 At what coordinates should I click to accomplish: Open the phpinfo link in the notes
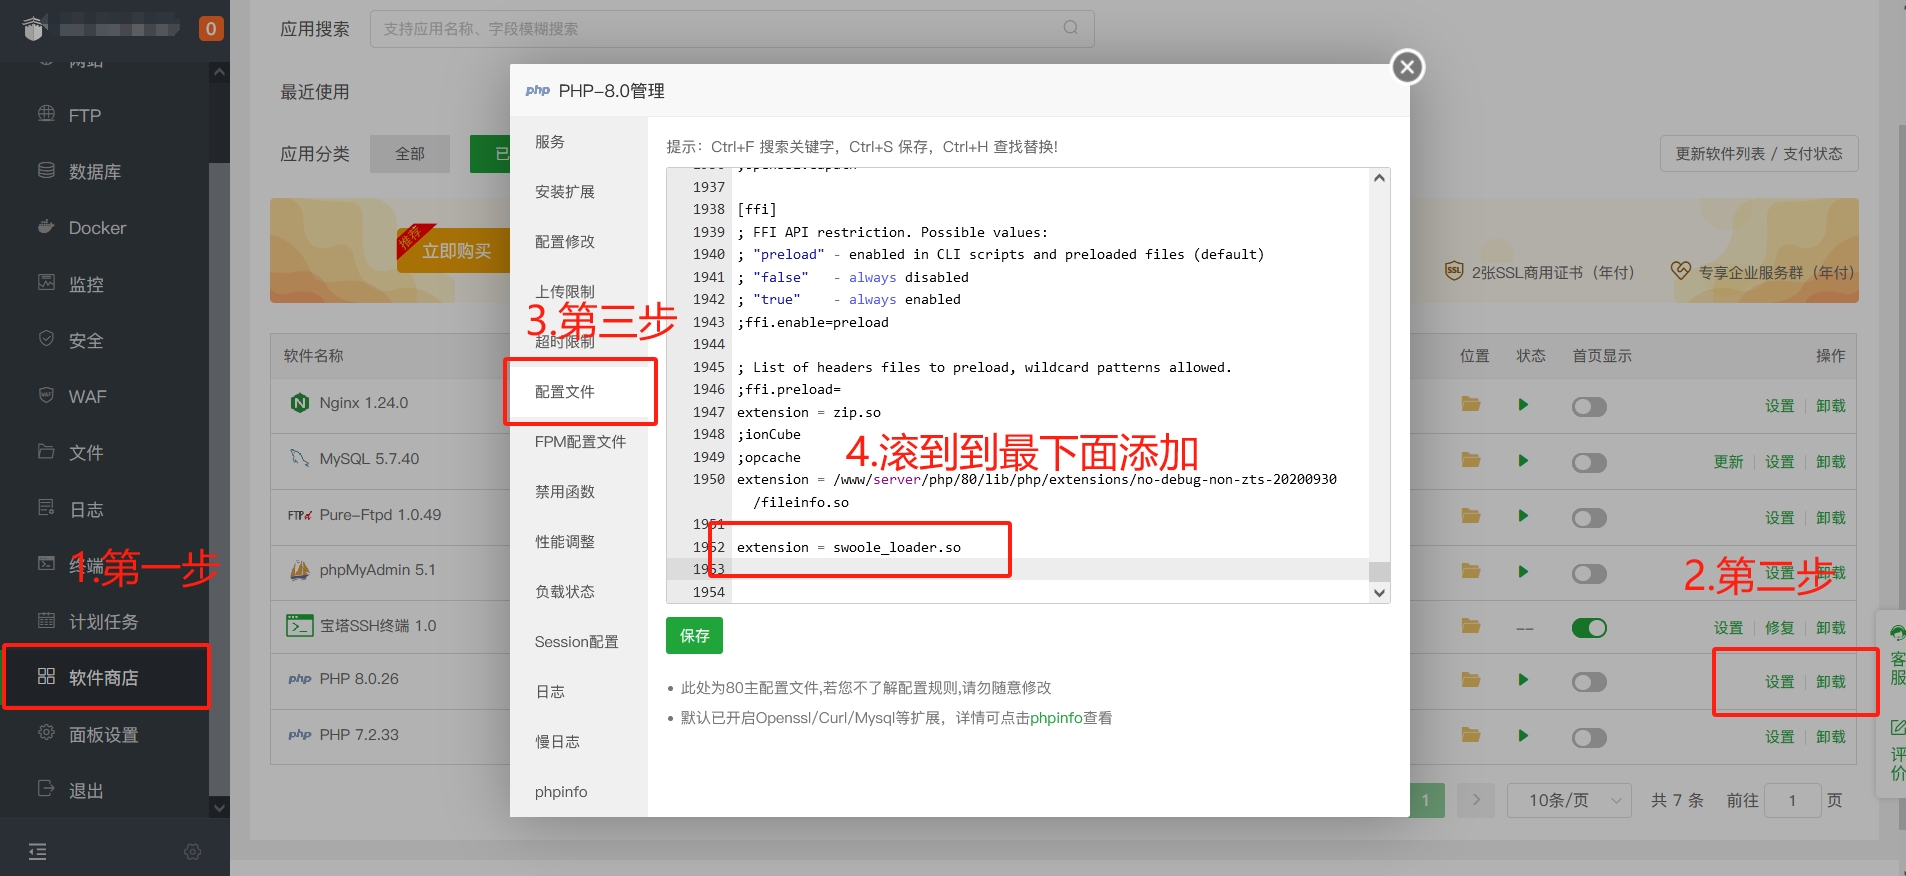1056,718
